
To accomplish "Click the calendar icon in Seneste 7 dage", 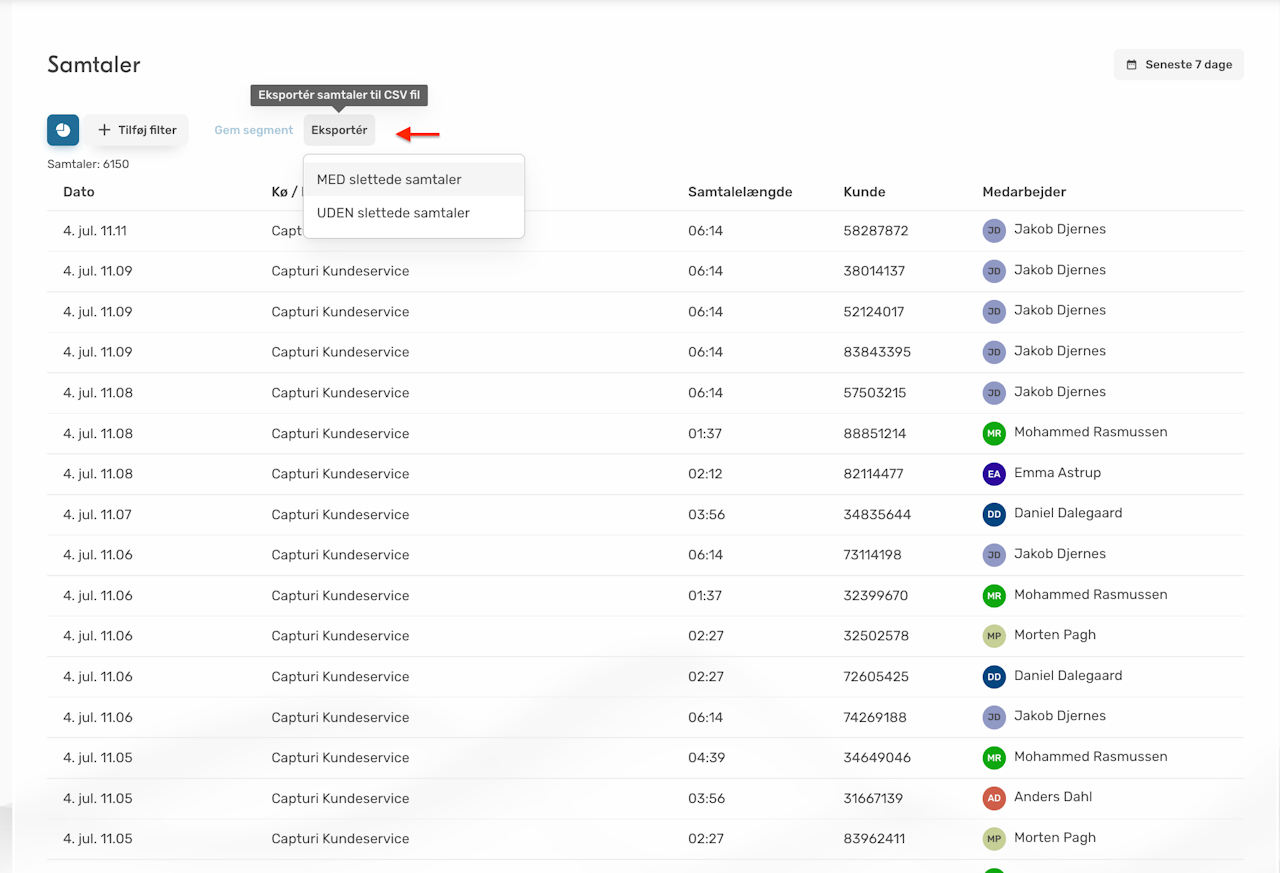I will tap(1132, 65).
